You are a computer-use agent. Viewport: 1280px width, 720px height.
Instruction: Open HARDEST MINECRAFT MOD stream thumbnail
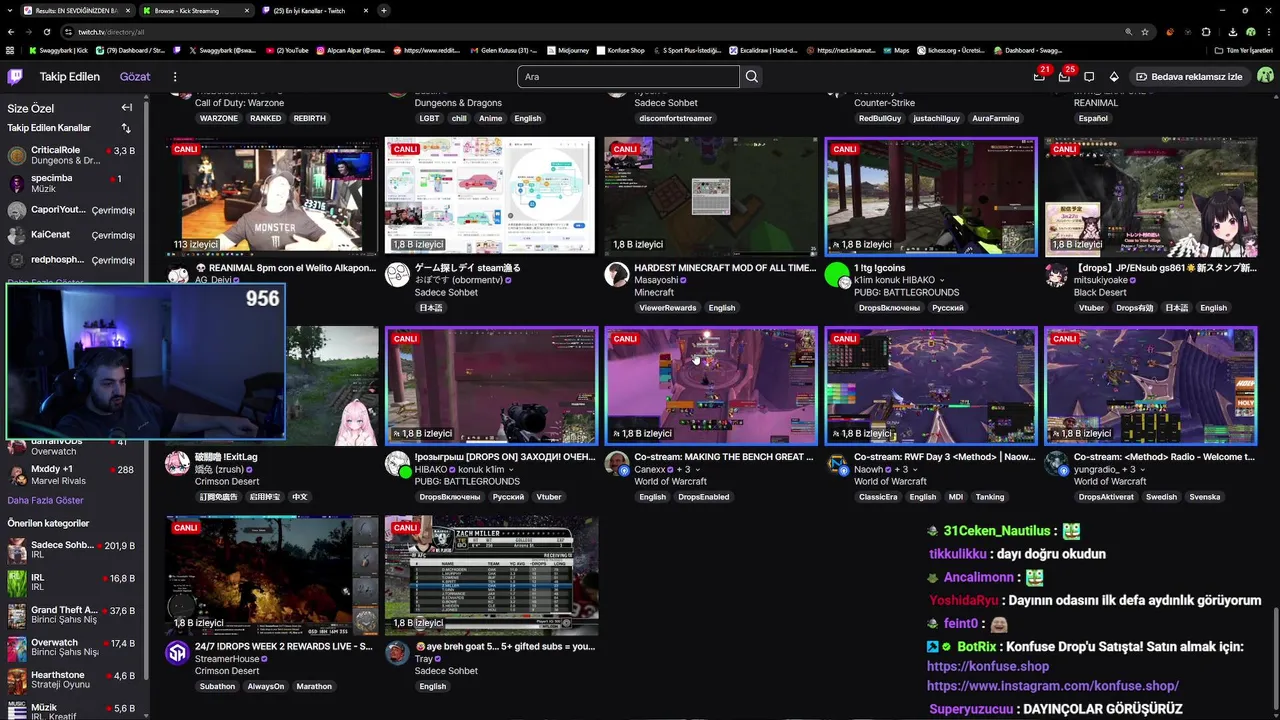tap(711, 196)
